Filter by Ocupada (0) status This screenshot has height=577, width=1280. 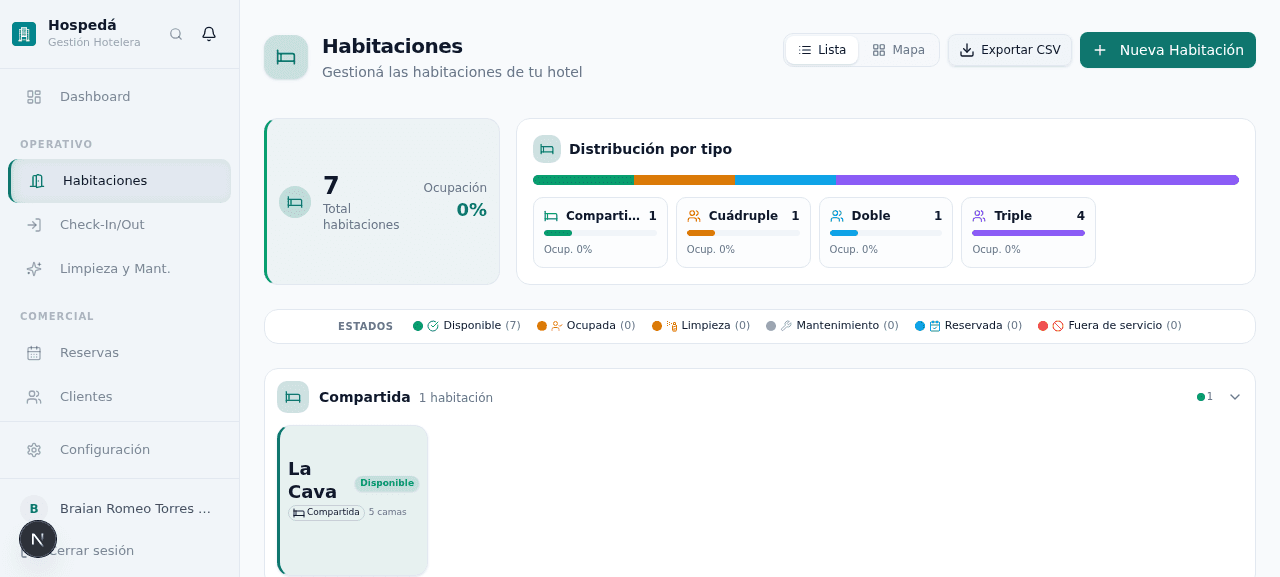586,326
